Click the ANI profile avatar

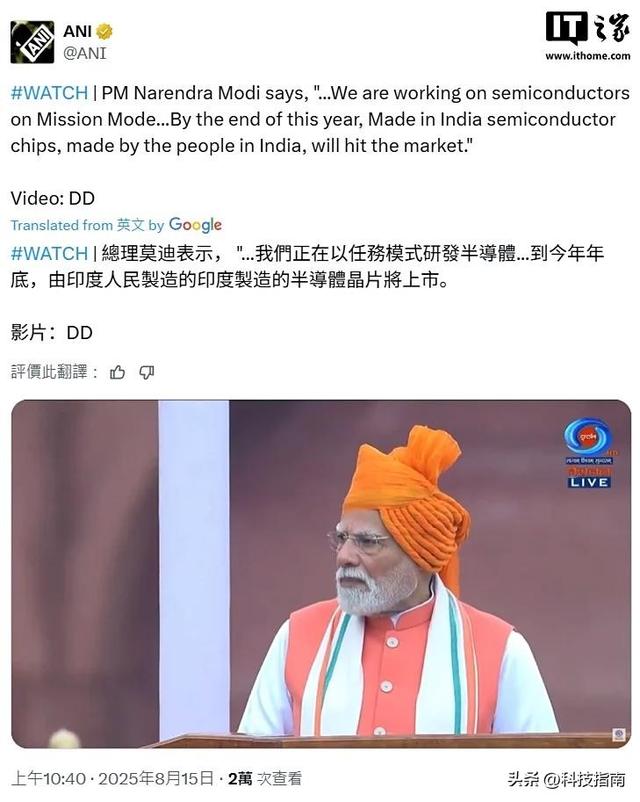pos(32,42)
